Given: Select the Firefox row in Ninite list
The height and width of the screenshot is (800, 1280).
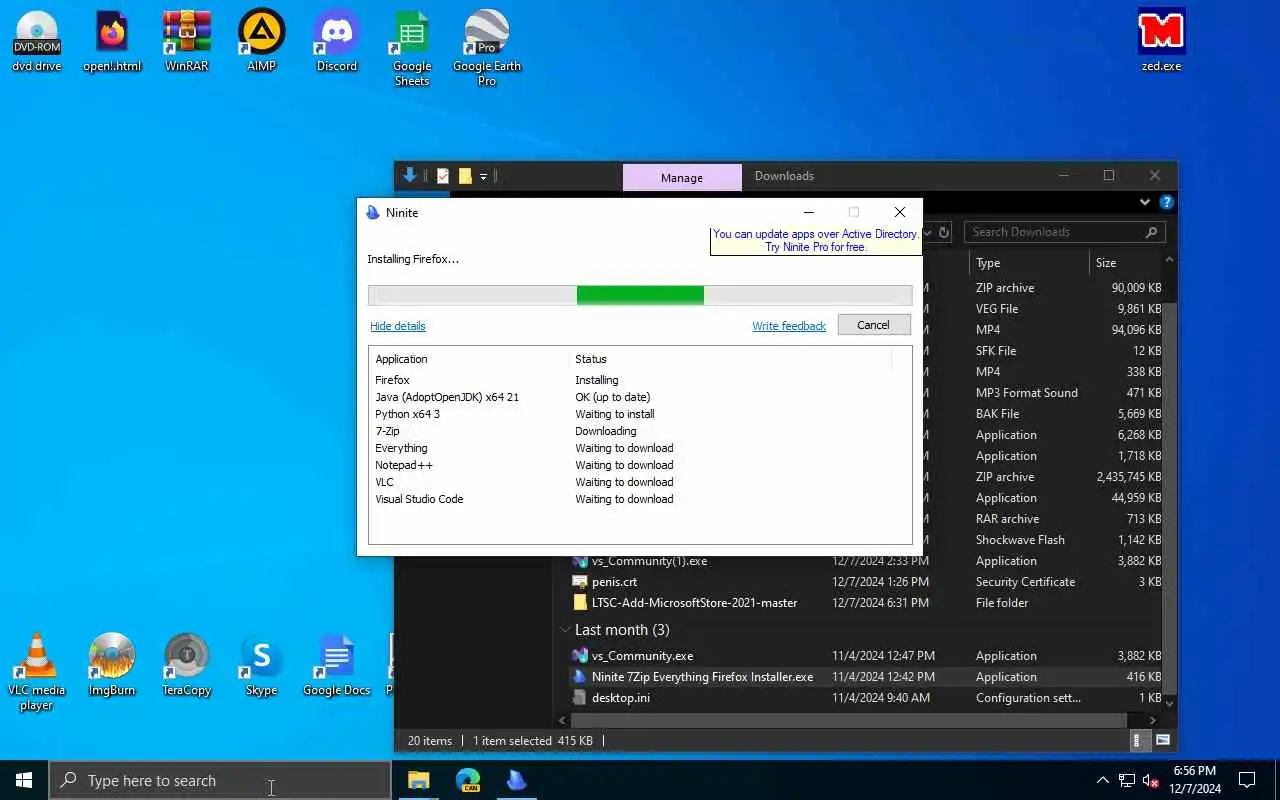Looking at the screenshot, I should 640,380.
